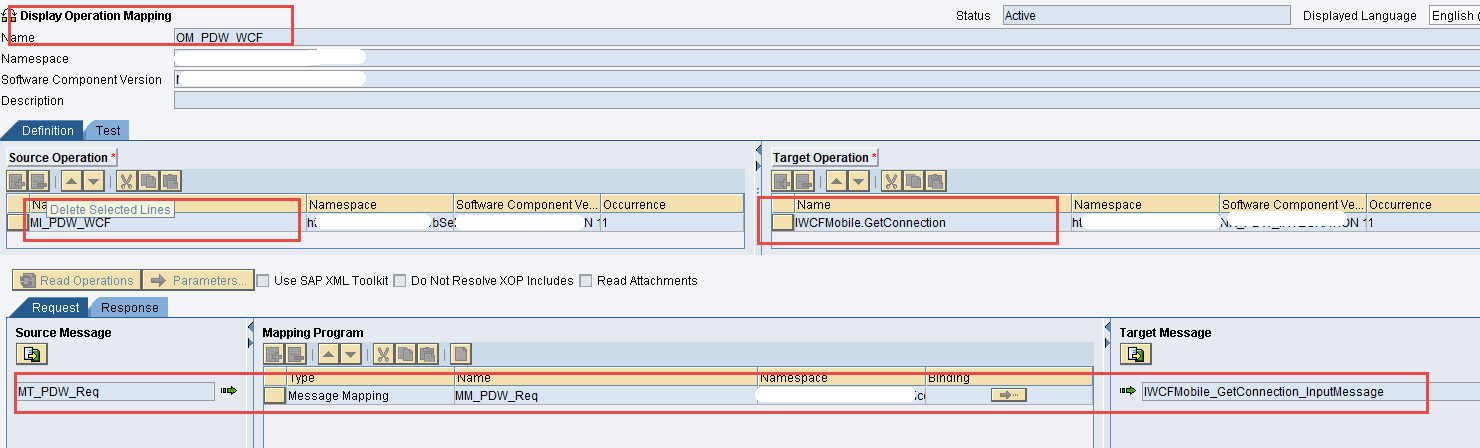This screenshot has width=1480, height=448.
Task: Click insert line icon in Target Operation toolbar
Action: pos(782,181)
